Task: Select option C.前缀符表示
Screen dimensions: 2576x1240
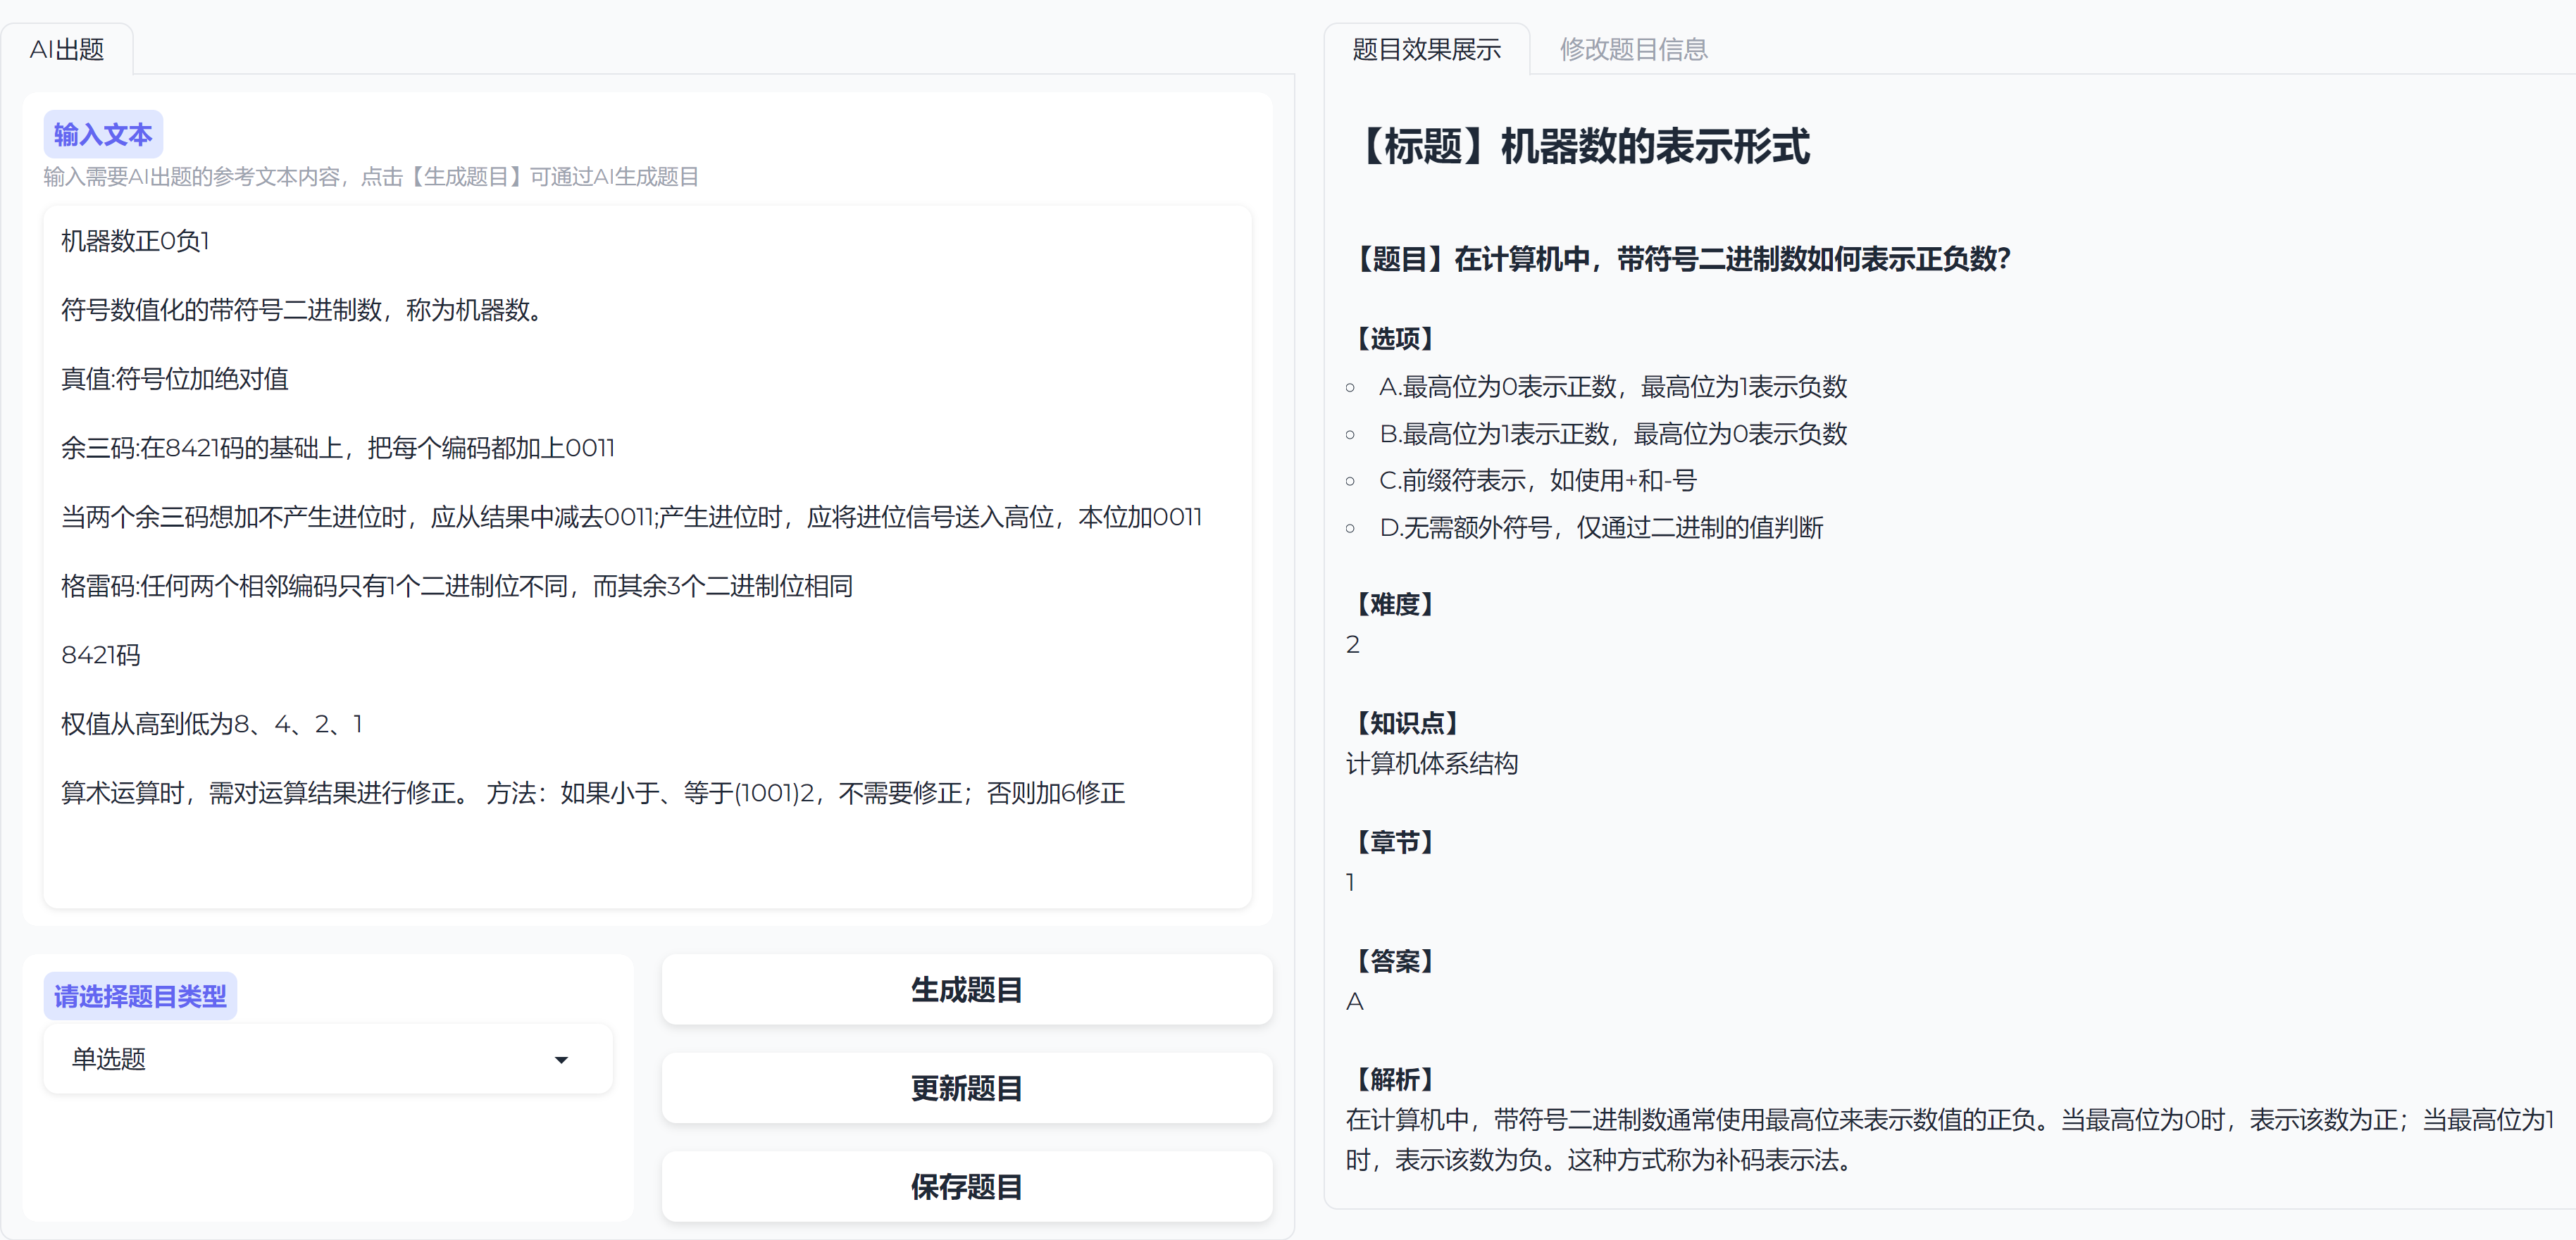Action: point(1537,481)
